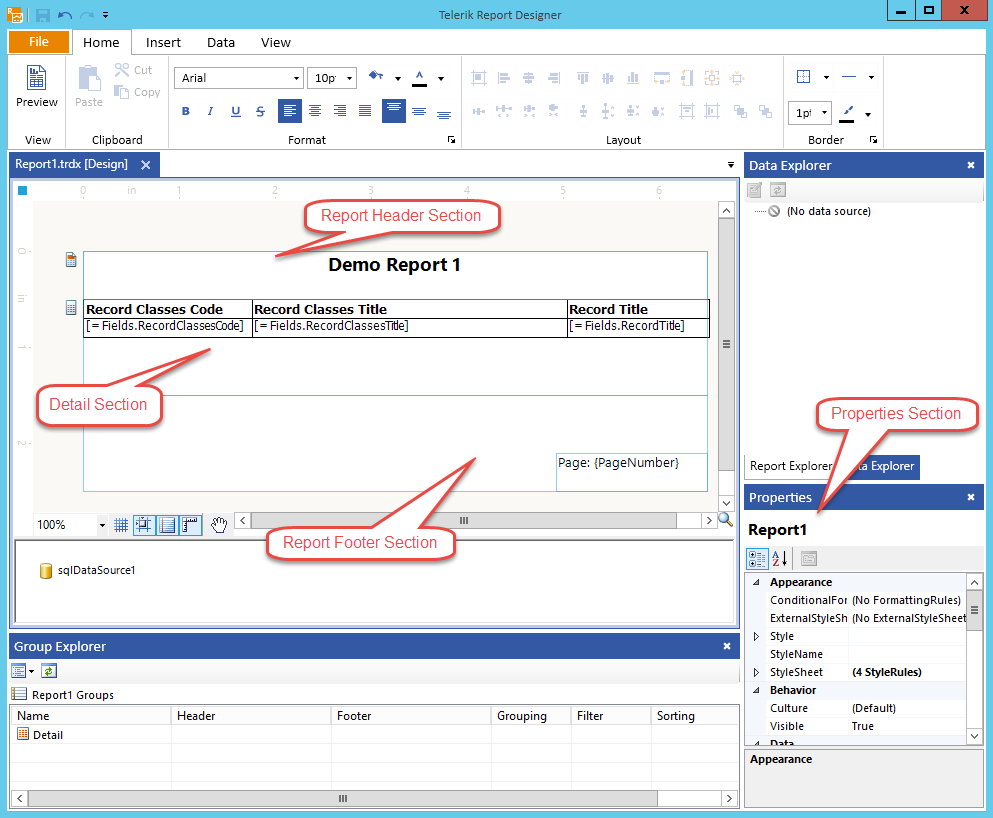Toggle the show grid button

point(121,524)
